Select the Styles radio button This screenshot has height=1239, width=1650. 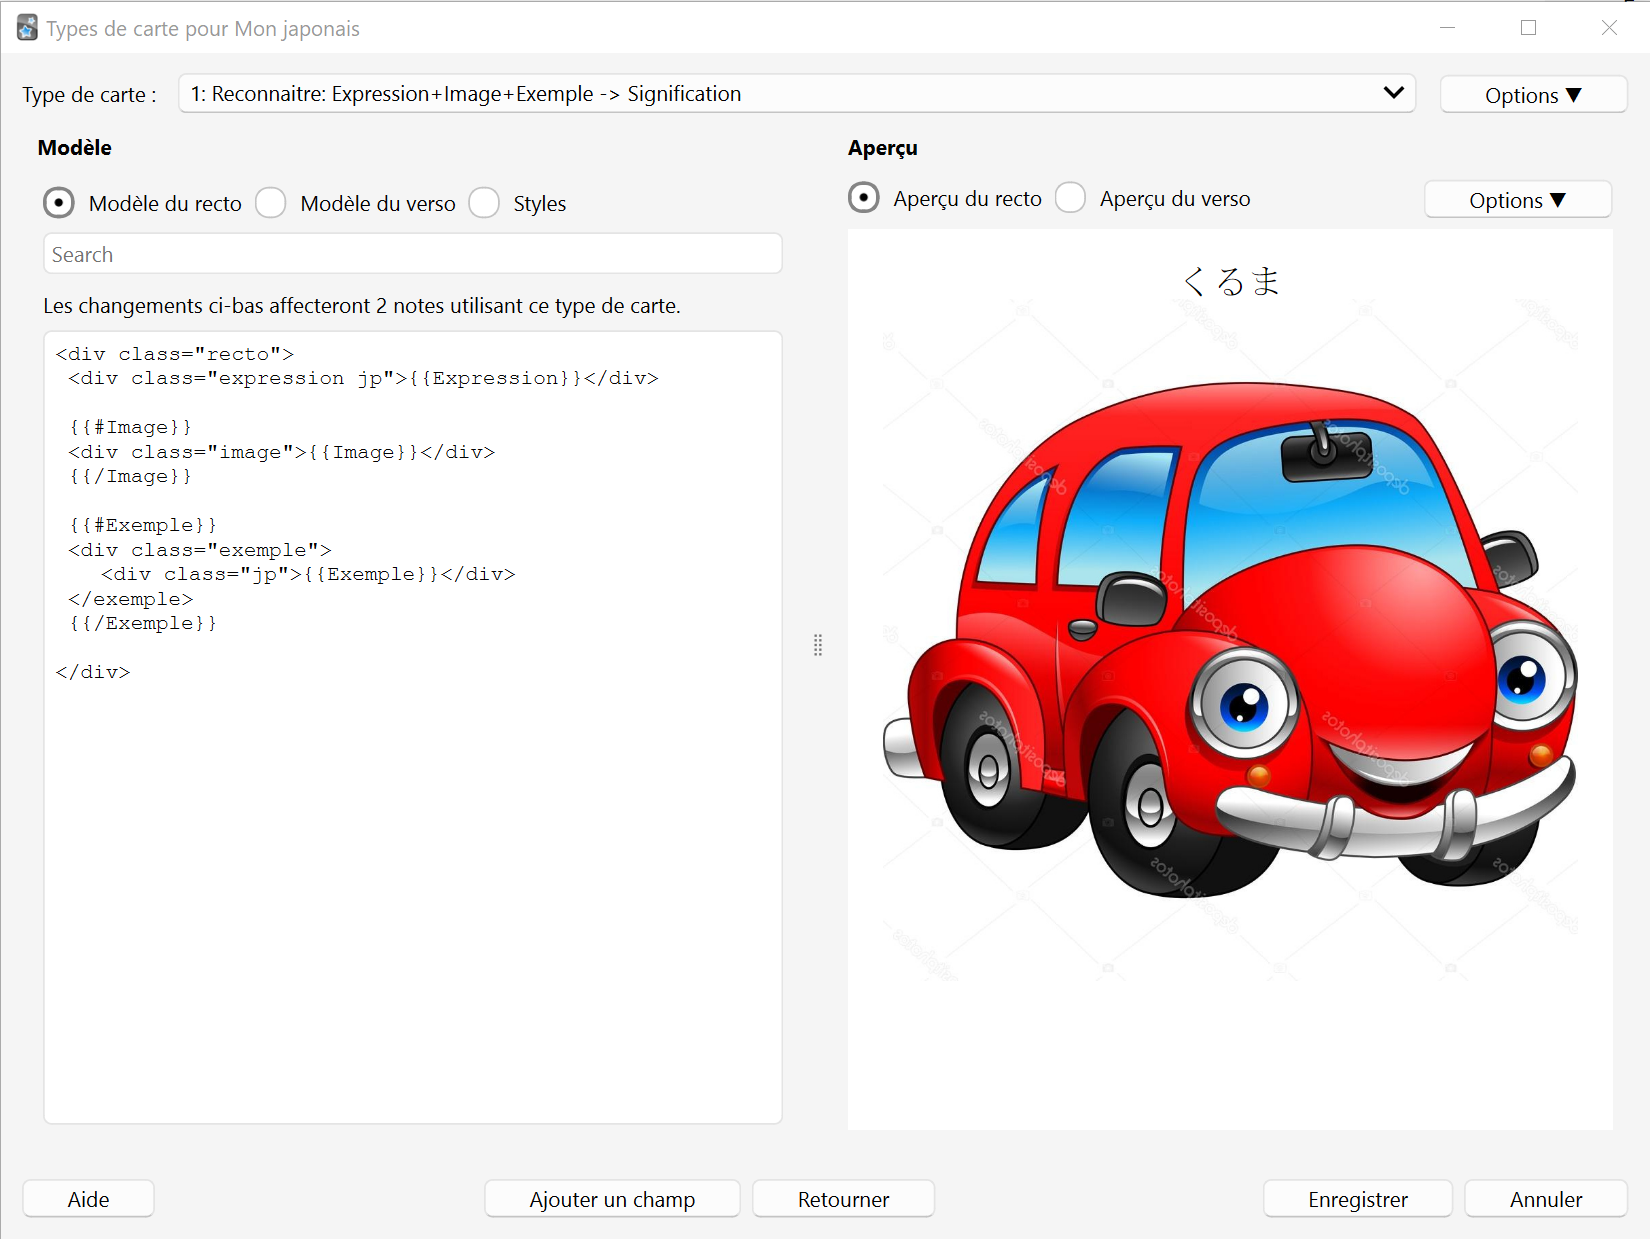click(484, 203)
